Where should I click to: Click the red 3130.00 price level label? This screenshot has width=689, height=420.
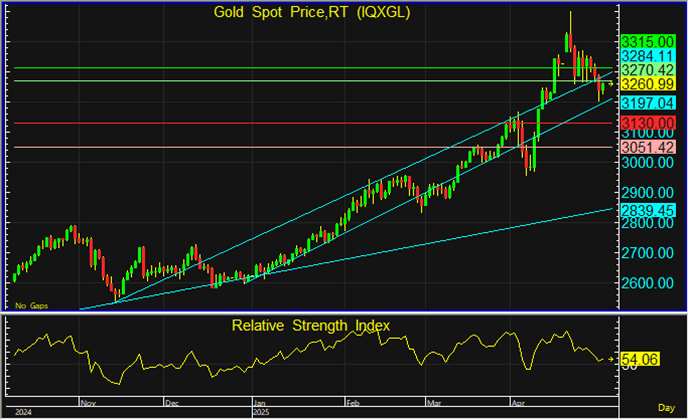(647, 122)
